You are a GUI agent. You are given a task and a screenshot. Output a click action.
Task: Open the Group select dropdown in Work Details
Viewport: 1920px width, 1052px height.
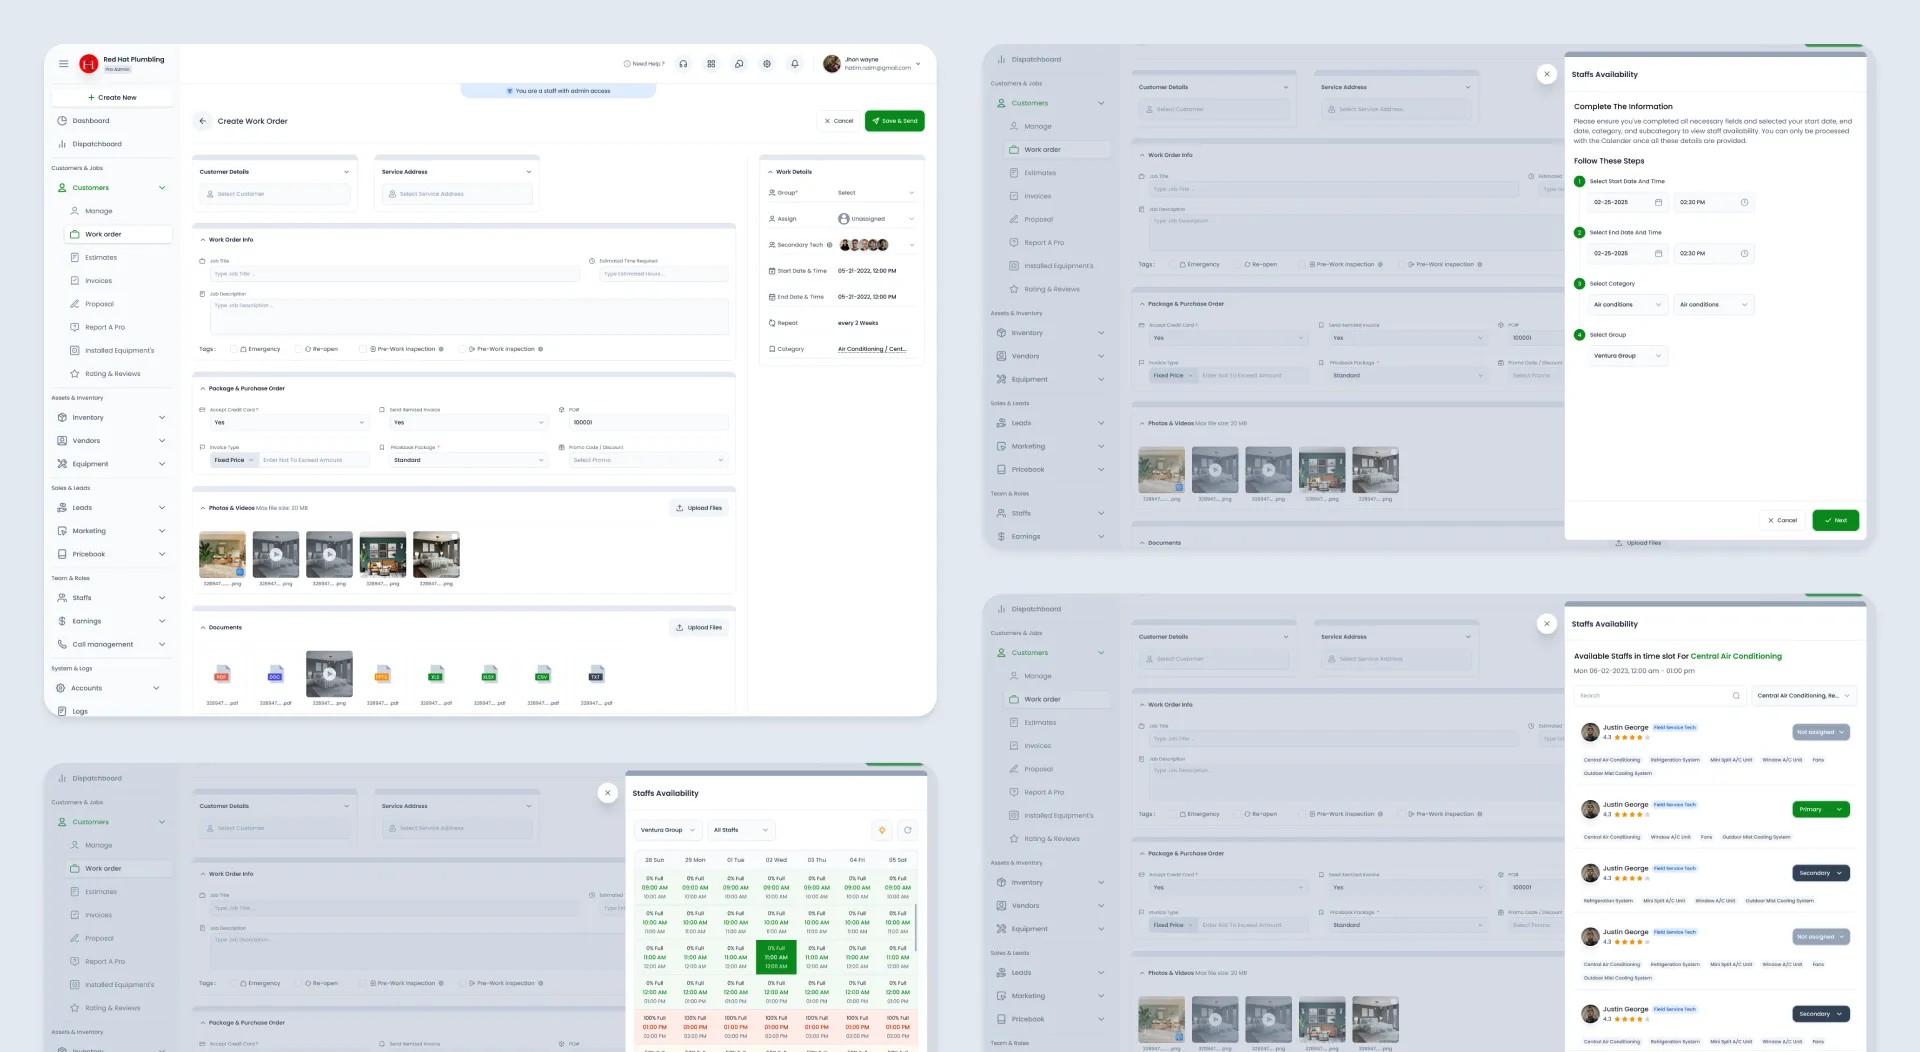coord(875,193)
